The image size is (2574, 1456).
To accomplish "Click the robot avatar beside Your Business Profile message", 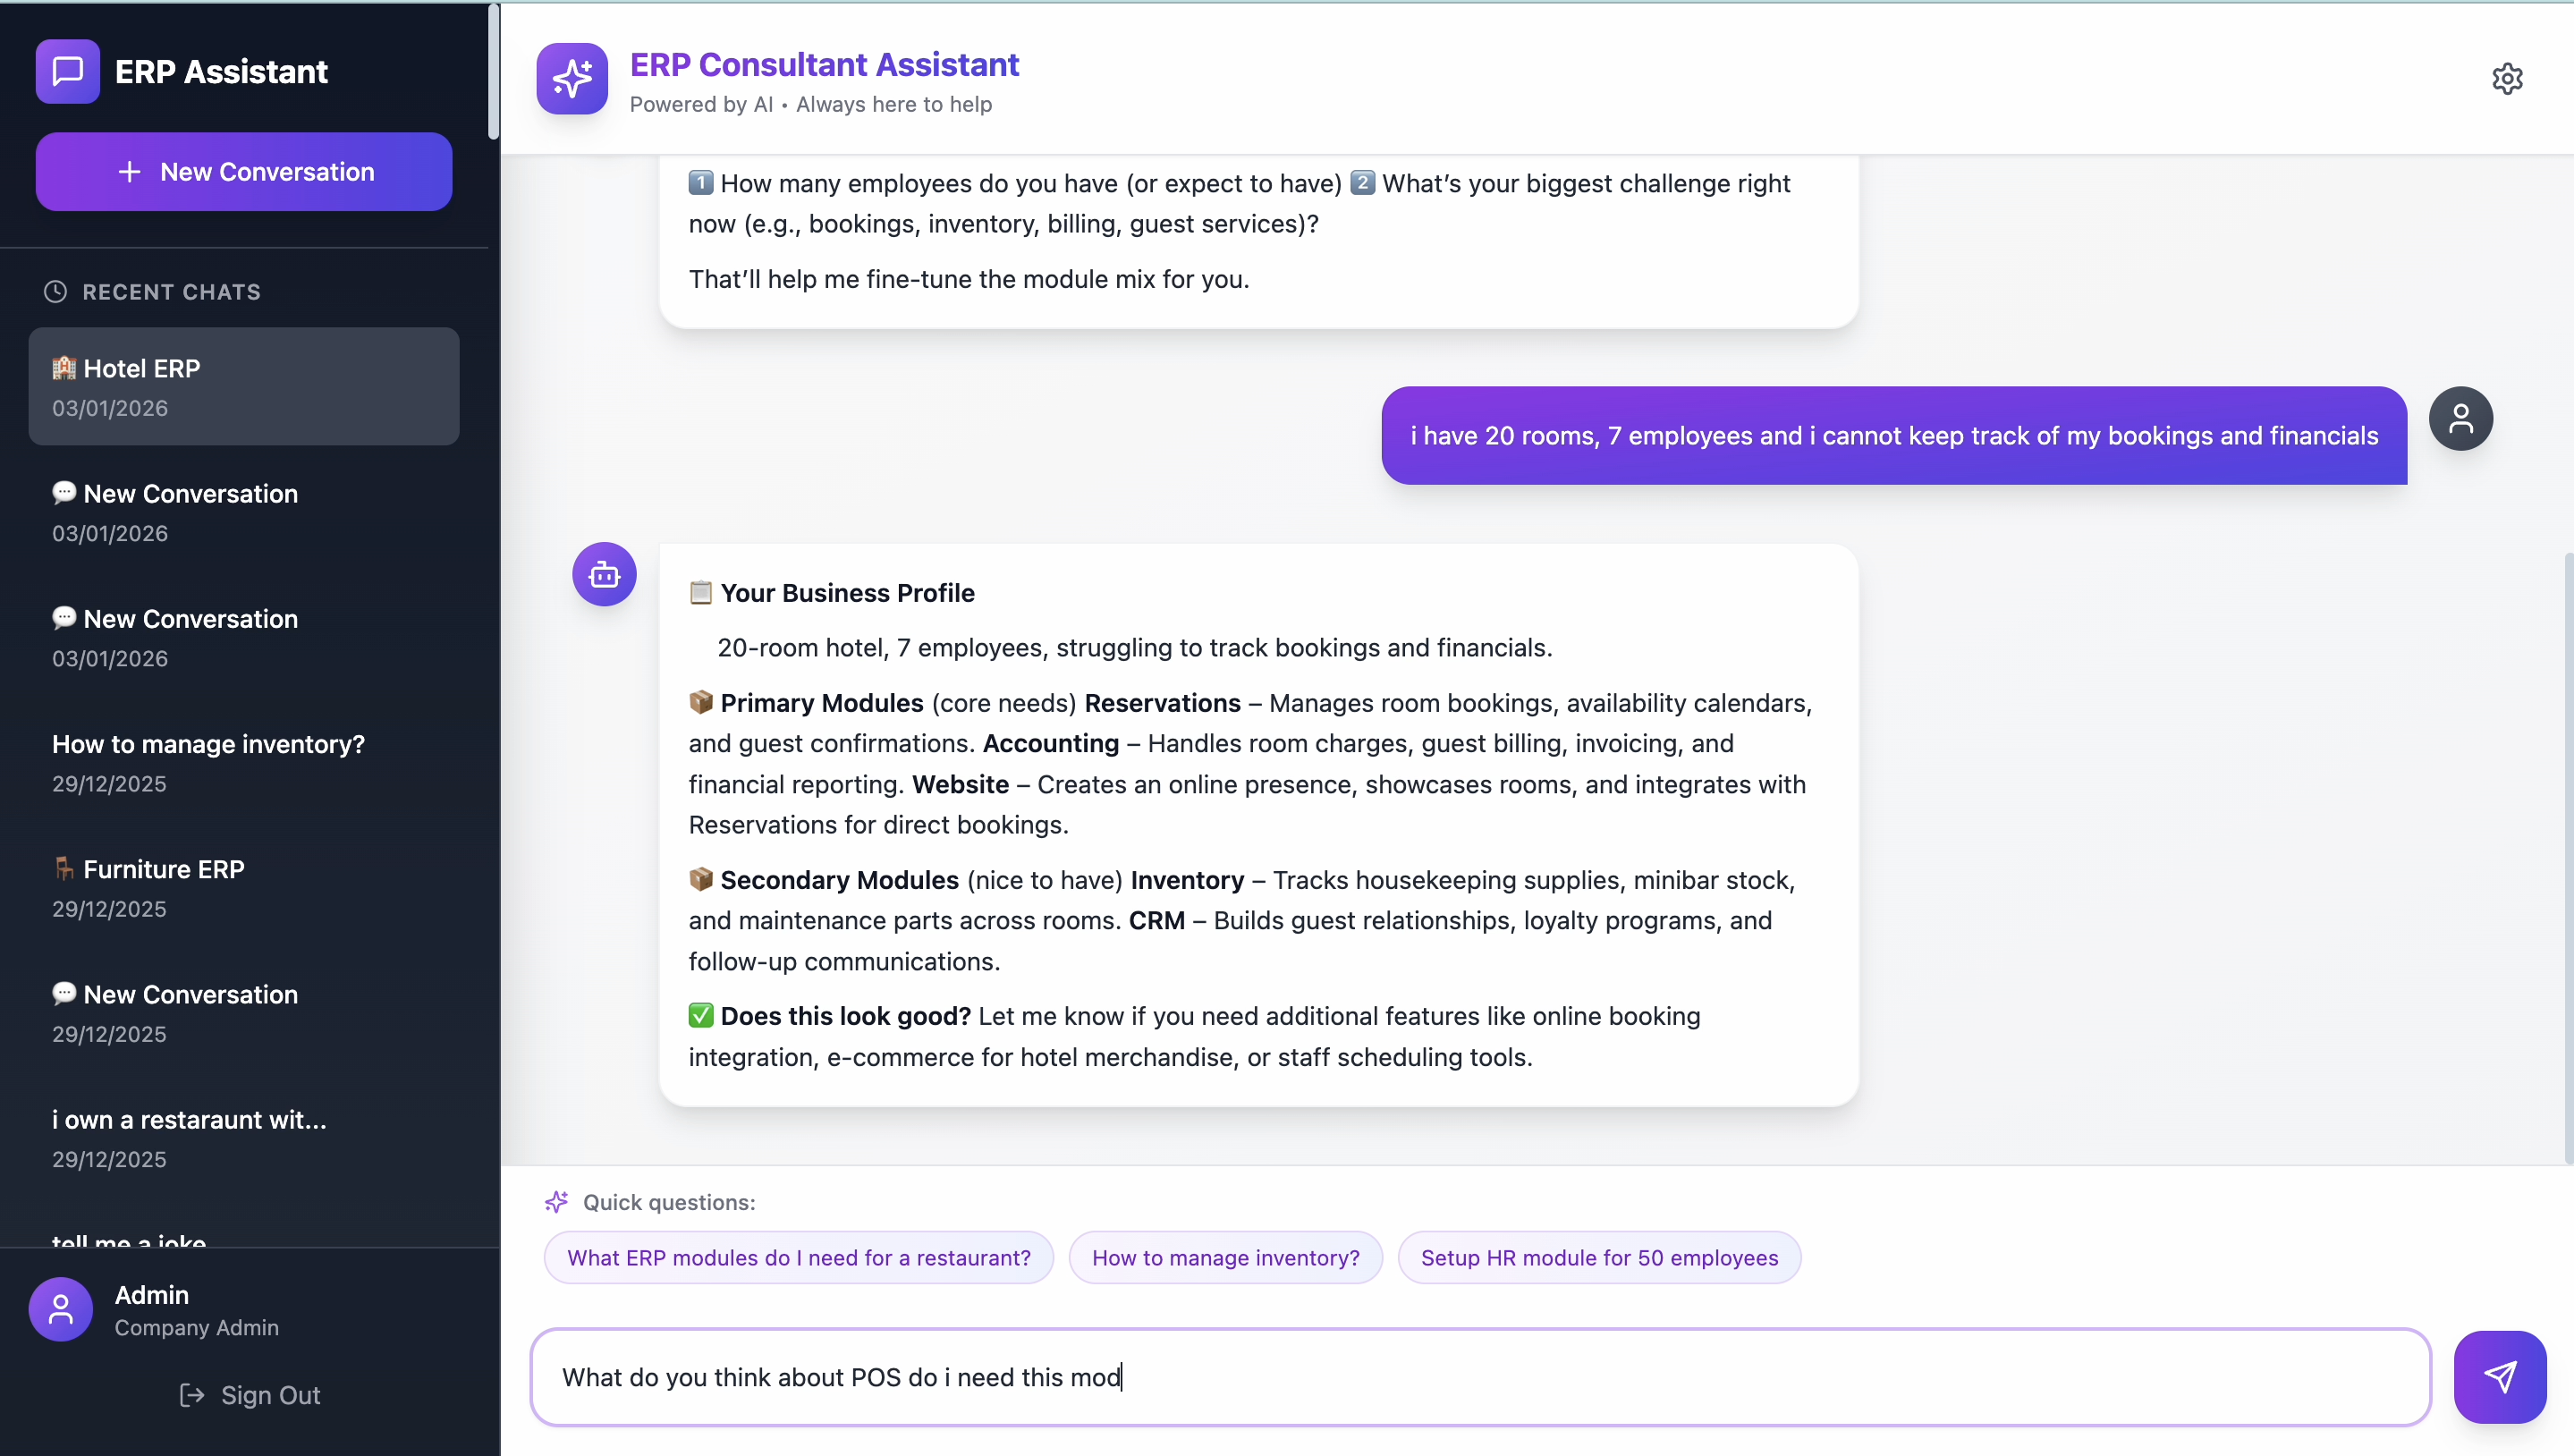I will point(604,574).
